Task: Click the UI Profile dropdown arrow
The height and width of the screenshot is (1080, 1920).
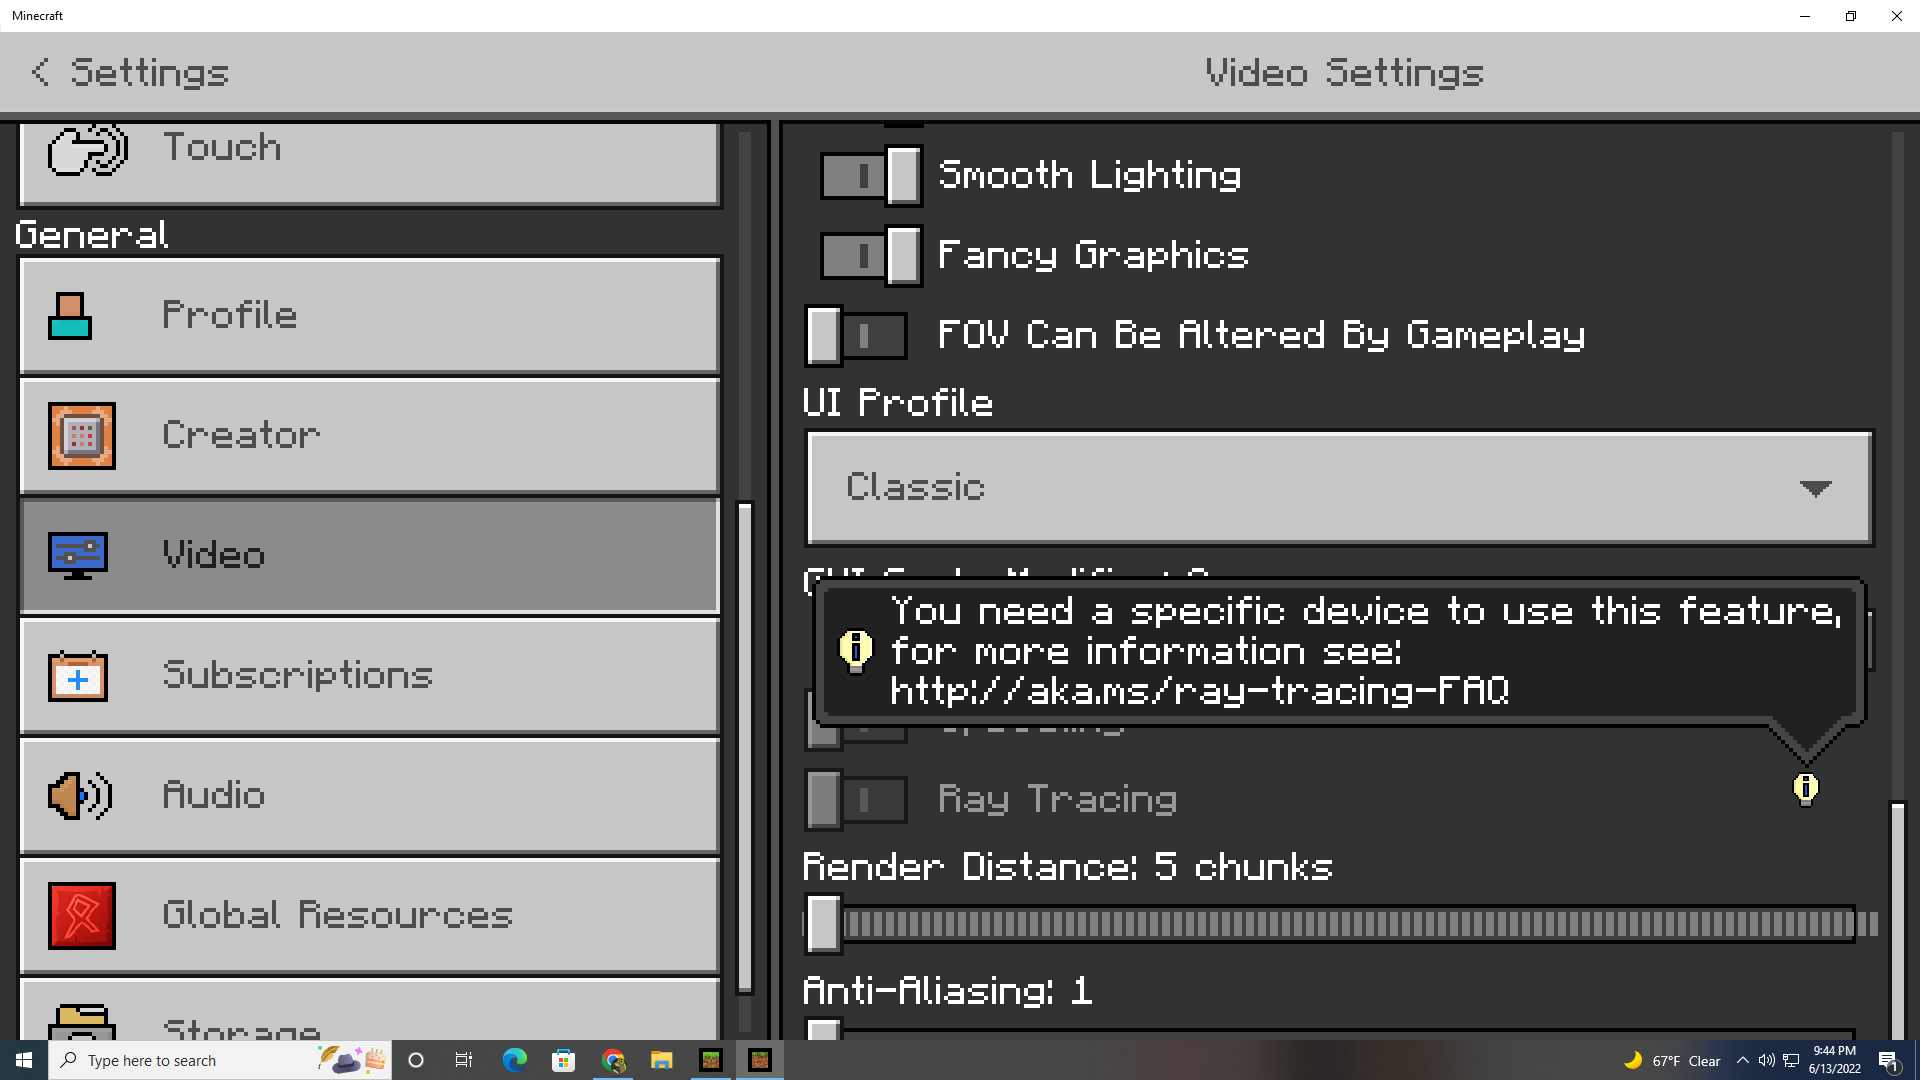Action: [x=1815, y=488]
